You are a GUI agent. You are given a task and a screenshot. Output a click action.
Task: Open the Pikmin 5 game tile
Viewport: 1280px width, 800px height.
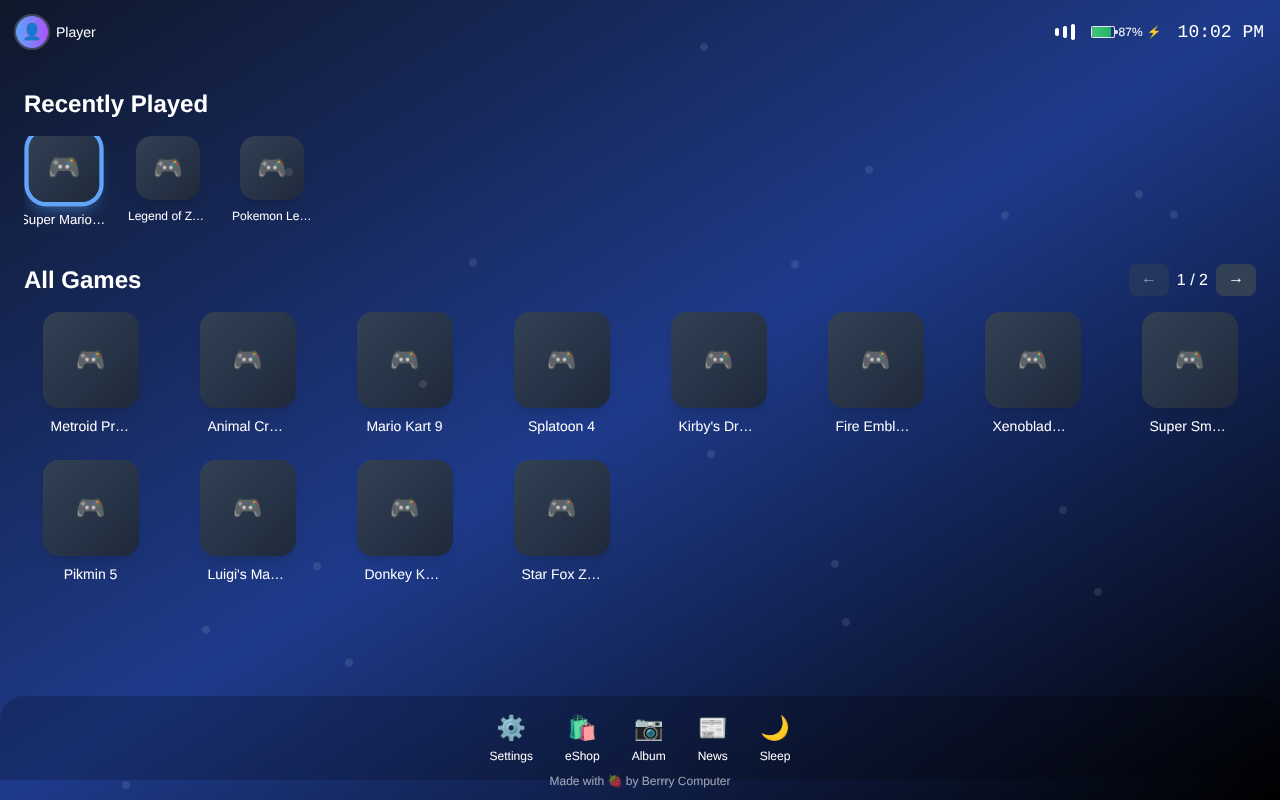tap(91, 508)
